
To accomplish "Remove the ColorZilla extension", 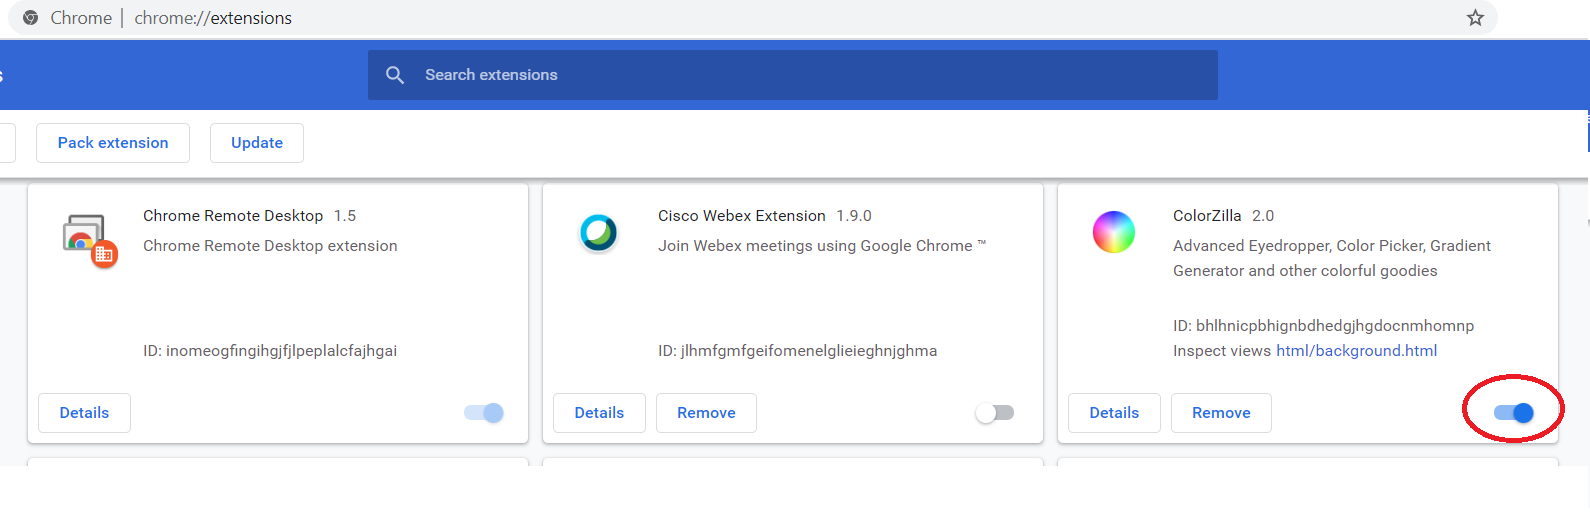I will [x=1221, y=413].
